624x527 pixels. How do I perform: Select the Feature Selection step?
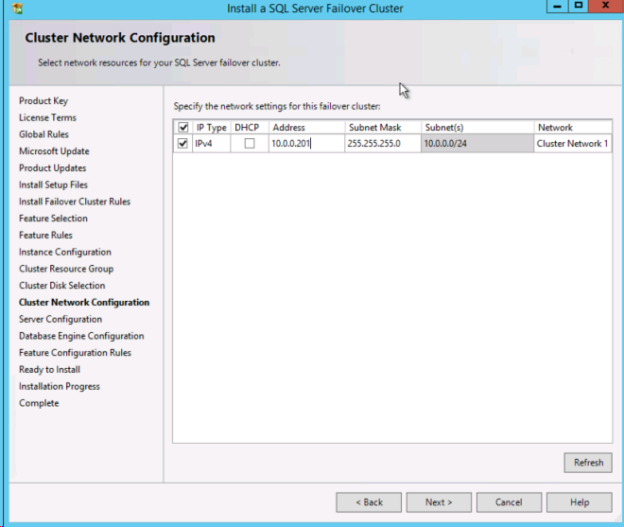click(53, 218)
